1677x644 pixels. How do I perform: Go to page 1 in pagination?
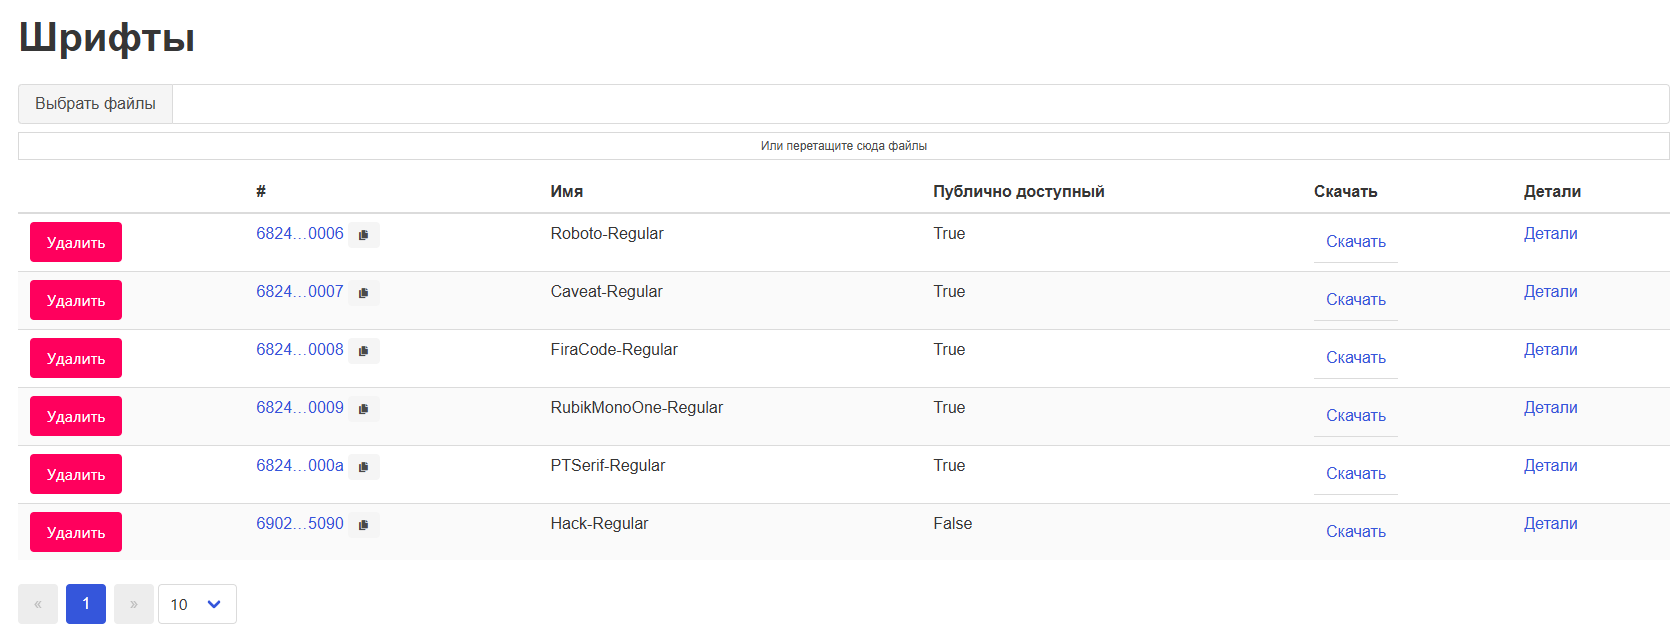86,604
